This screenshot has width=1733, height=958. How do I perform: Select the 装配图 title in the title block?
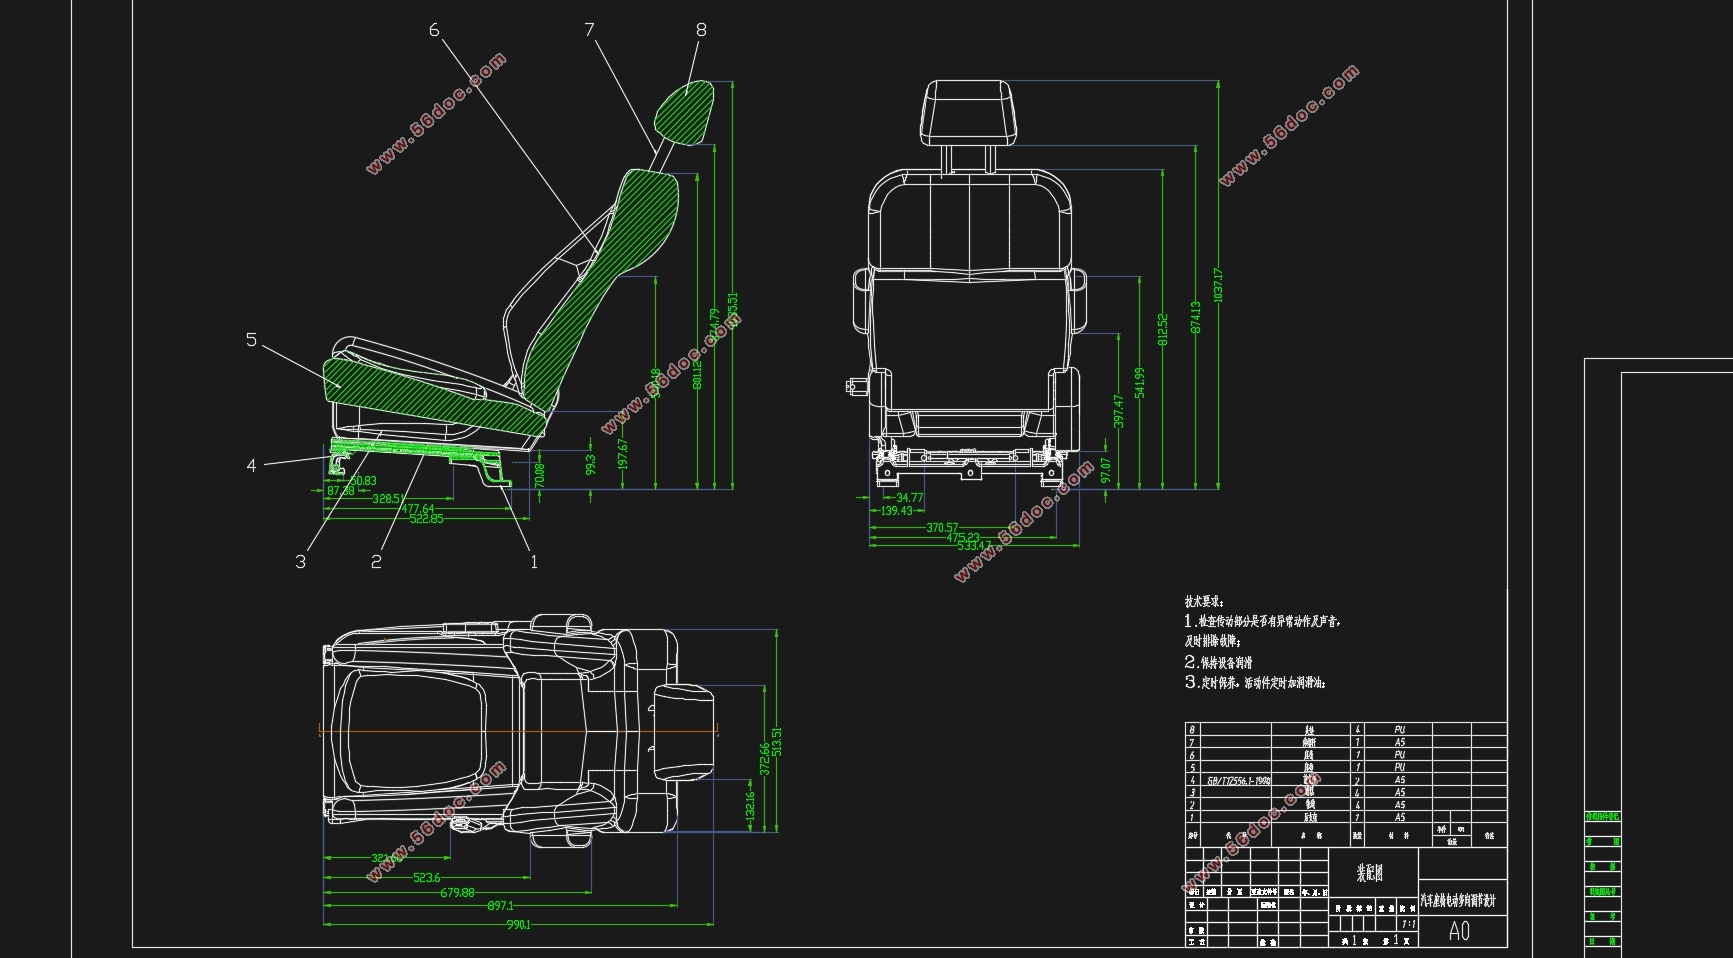click(1369, 873)
